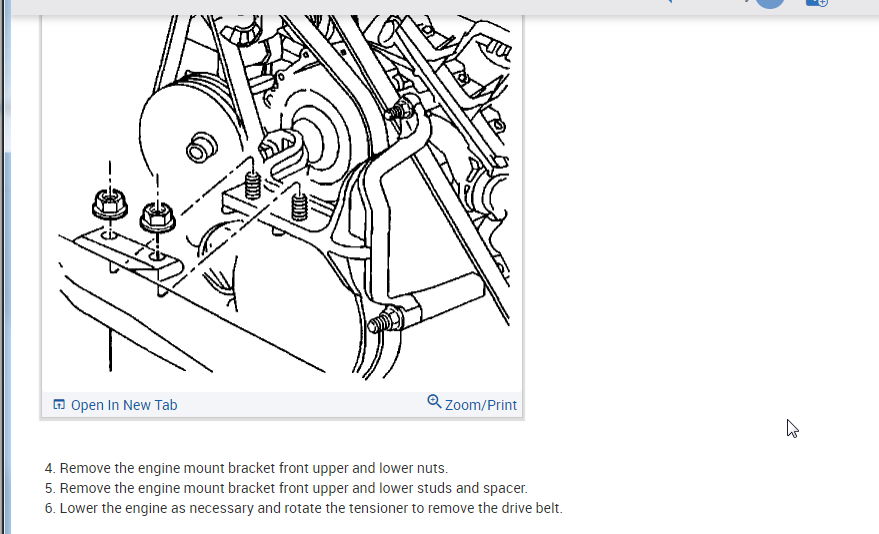879x534 pixels.
Task: Click the magnifier icon beside Zoom/Print
Action: click(434, 402)
